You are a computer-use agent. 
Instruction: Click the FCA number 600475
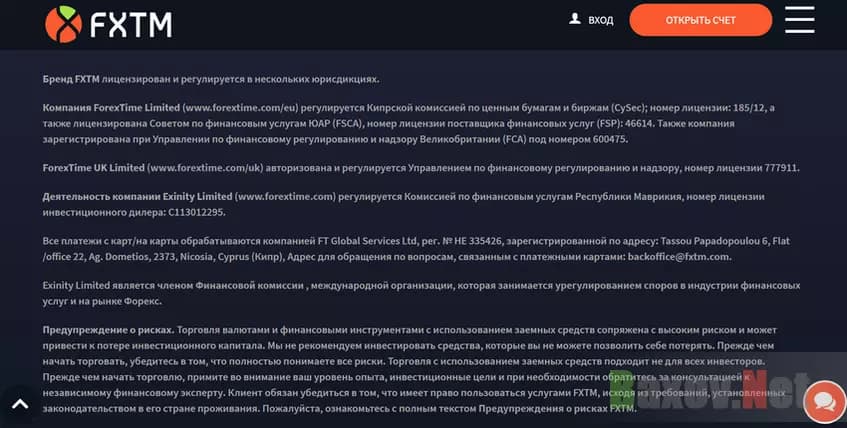point(609,139)
